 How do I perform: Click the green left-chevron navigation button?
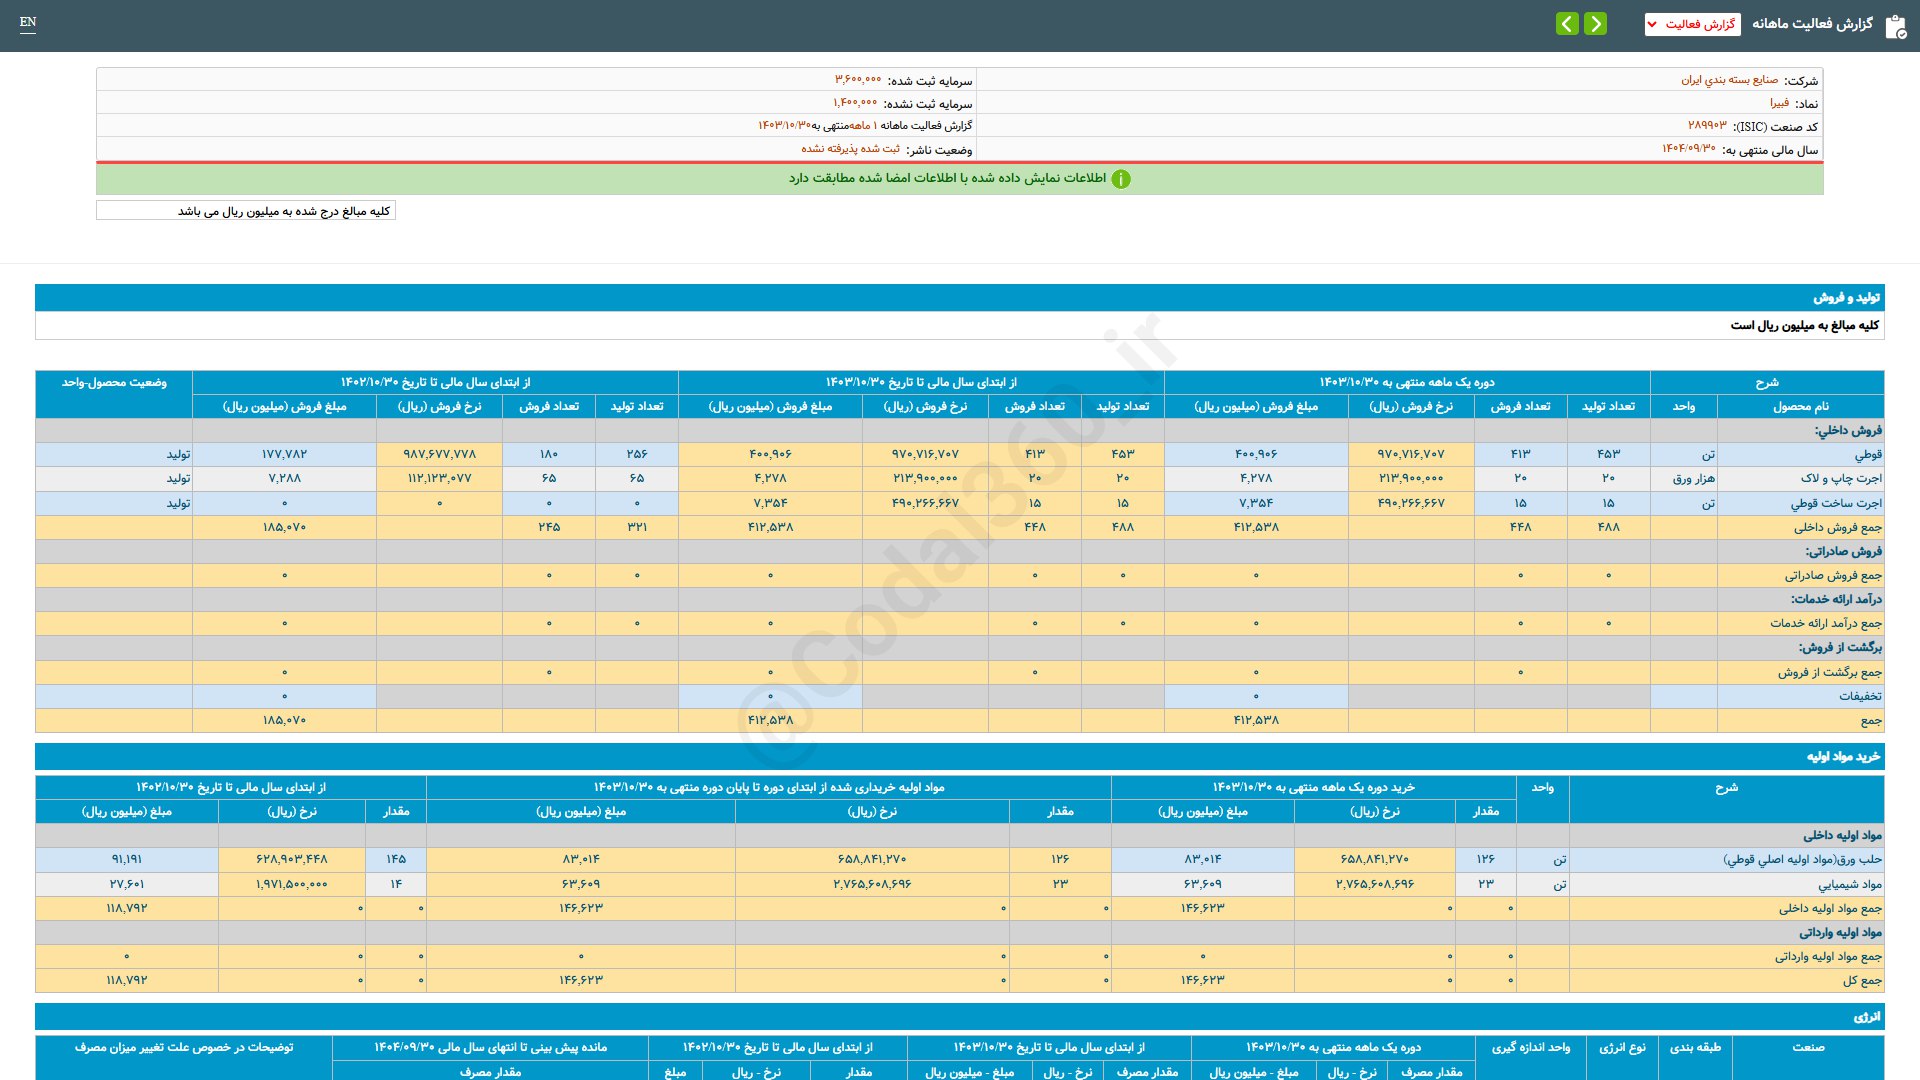[1567, 23]
